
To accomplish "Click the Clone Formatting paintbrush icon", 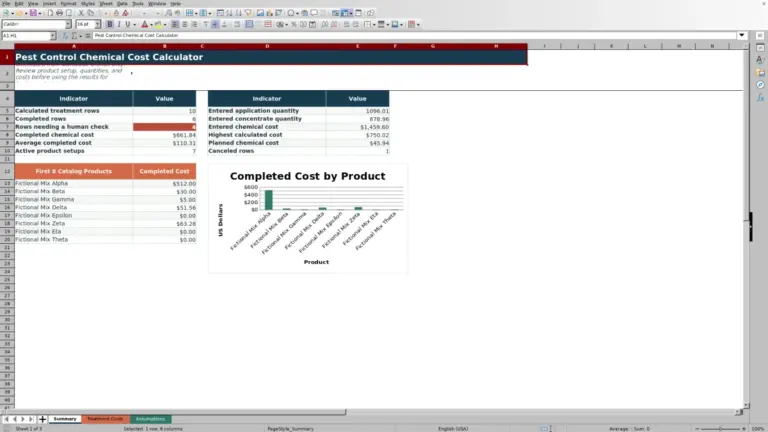I will (116, 13).
